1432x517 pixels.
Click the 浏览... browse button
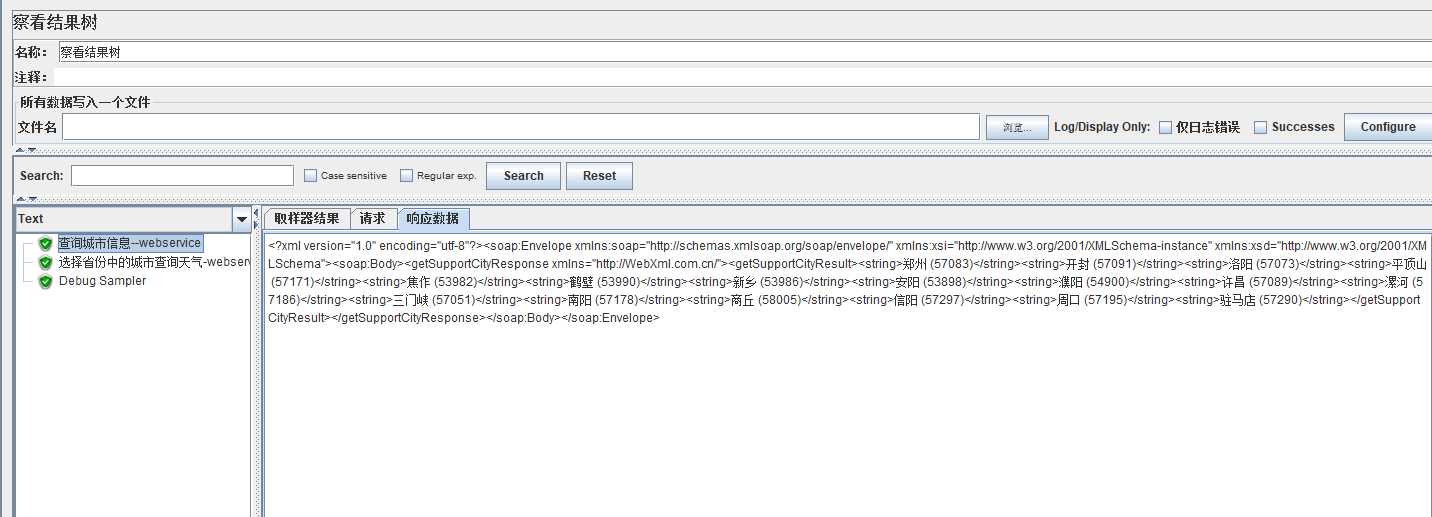point(1017,127)
